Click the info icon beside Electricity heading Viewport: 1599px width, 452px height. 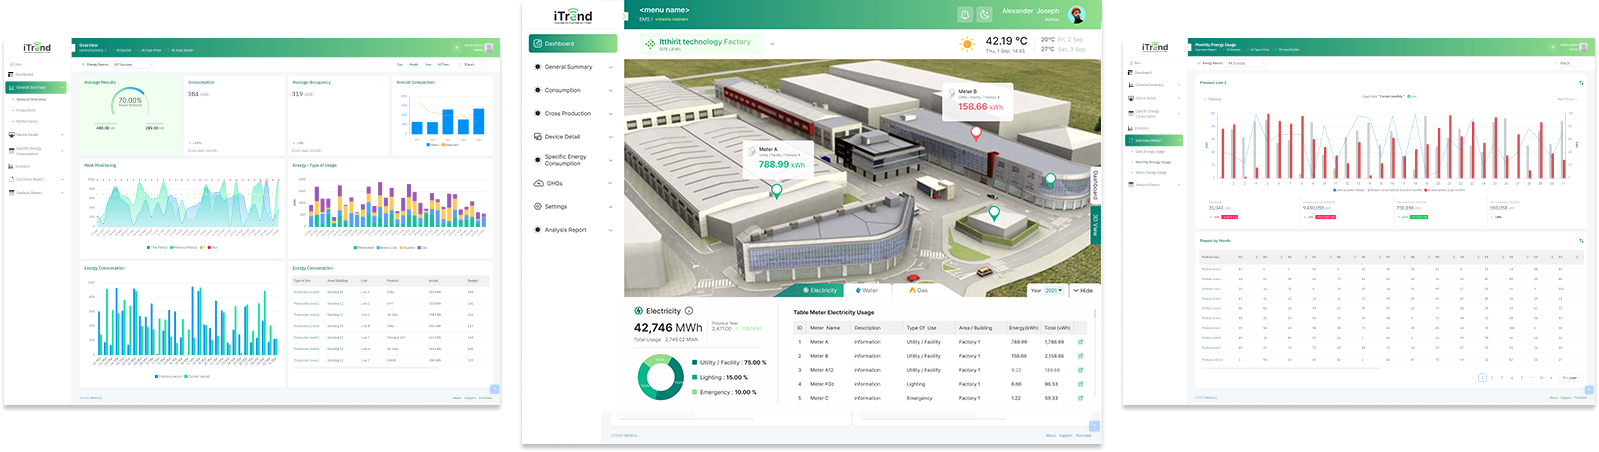(689, 311)
